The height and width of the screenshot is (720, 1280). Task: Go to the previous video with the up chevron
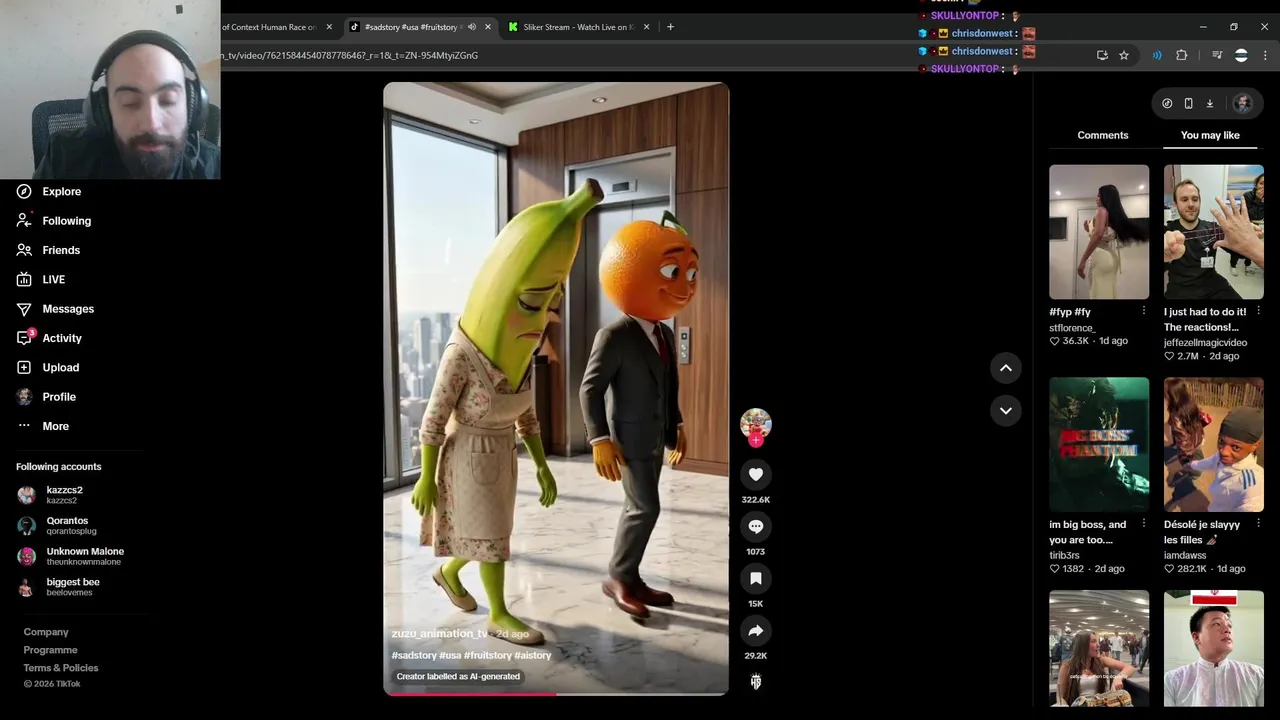(x=1006, y=368)
